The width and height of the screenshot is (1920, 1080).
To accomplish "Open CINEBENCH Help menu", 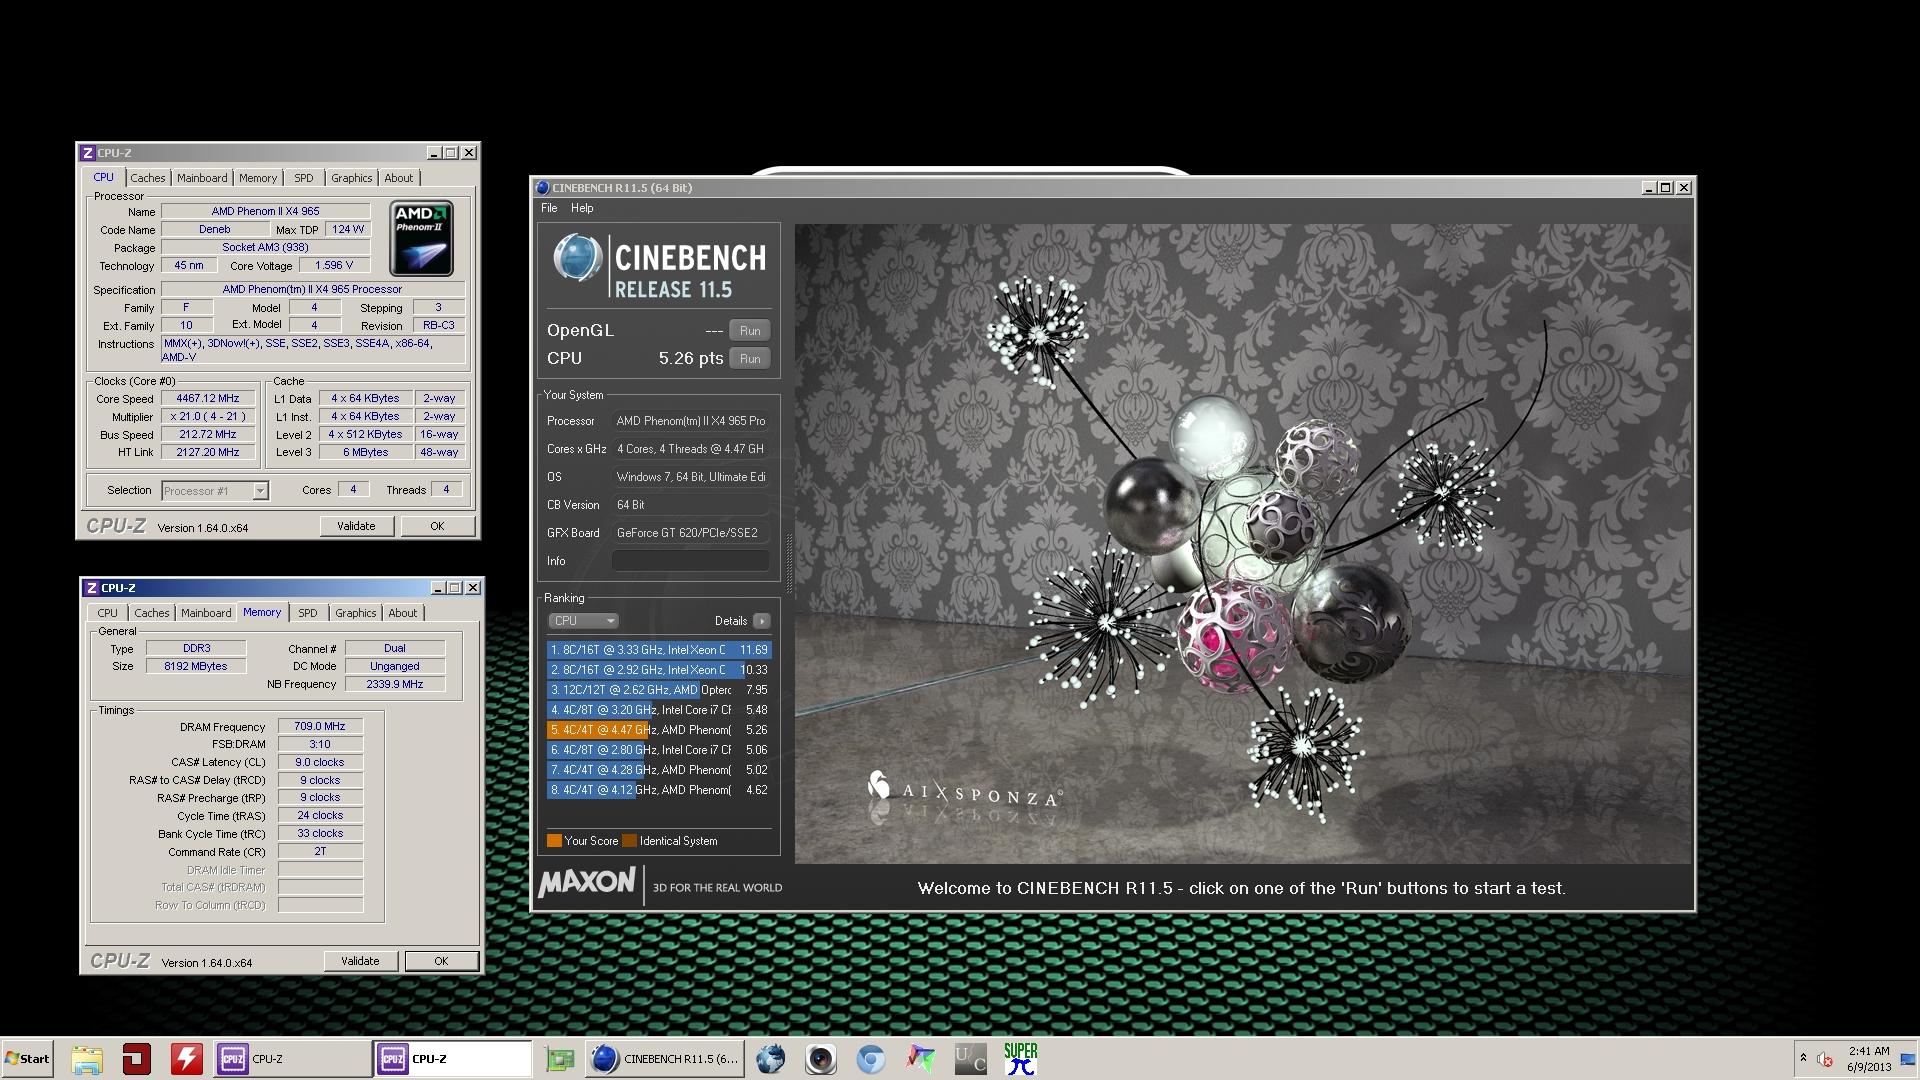I will 582,208.
